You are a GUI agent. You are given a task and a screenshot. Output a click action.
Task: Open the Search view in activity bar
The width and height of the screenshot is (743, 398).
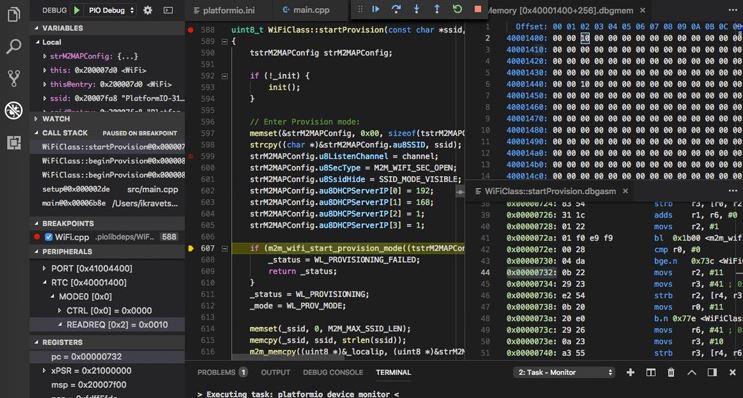[14, 46]
